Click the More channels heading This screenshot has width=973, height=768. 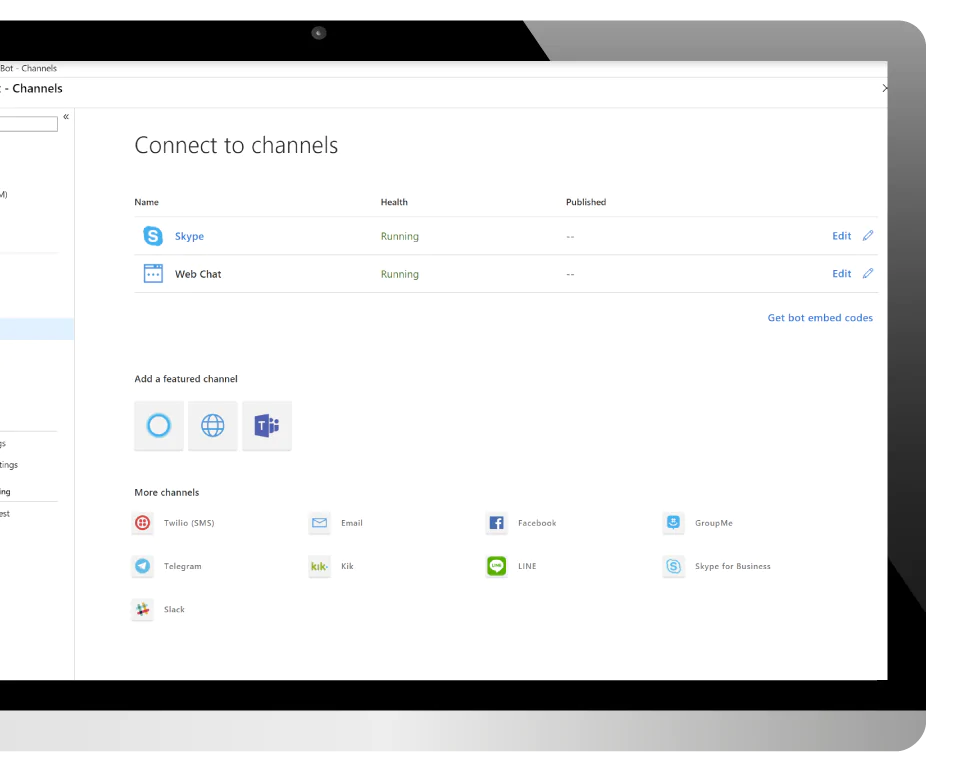(x=167, y=493)
